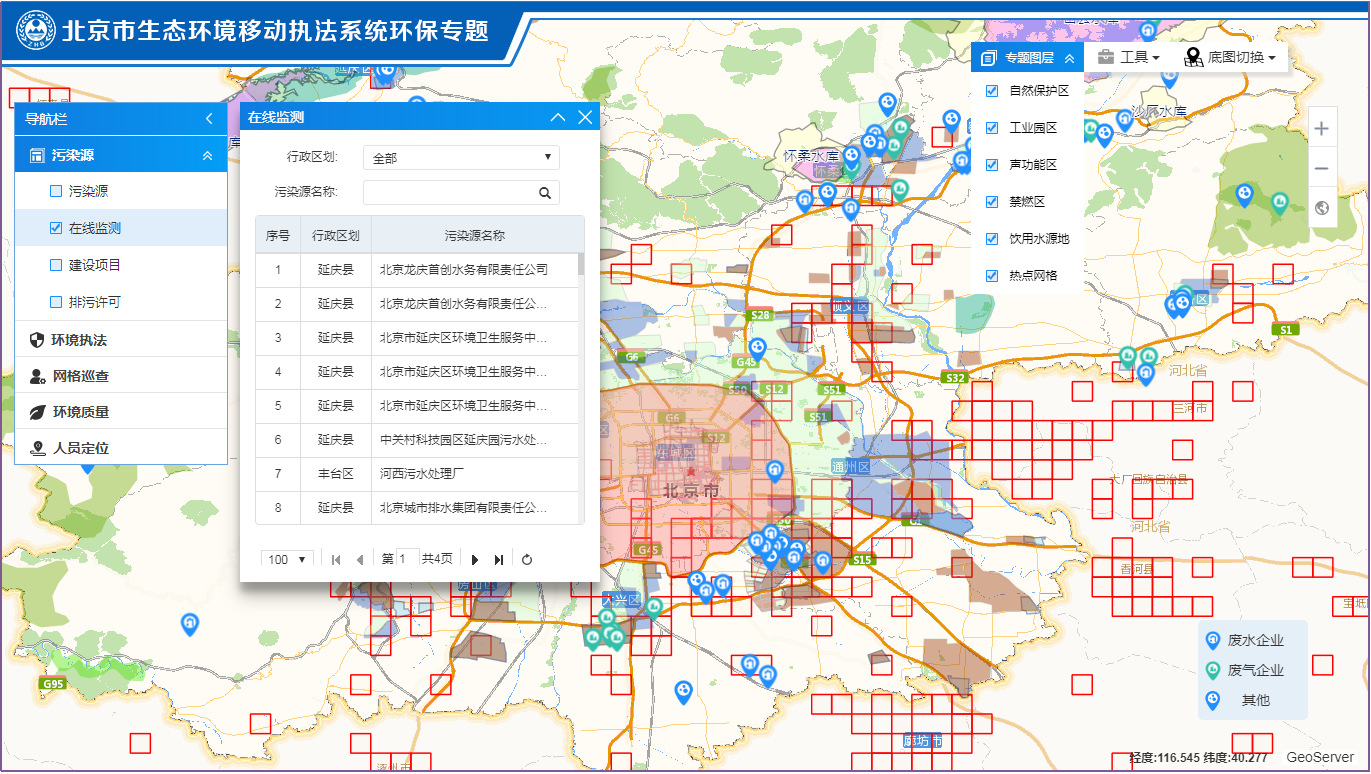Select the 河西污水处理厂 entry in the list

422,474
